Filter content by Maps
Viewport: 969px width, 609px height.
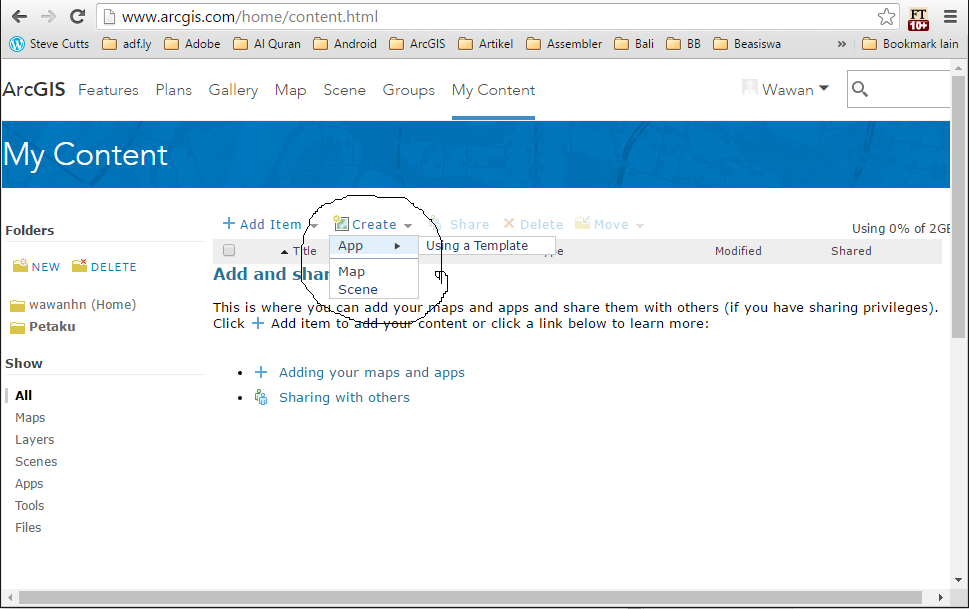click(x=30, y=418)
